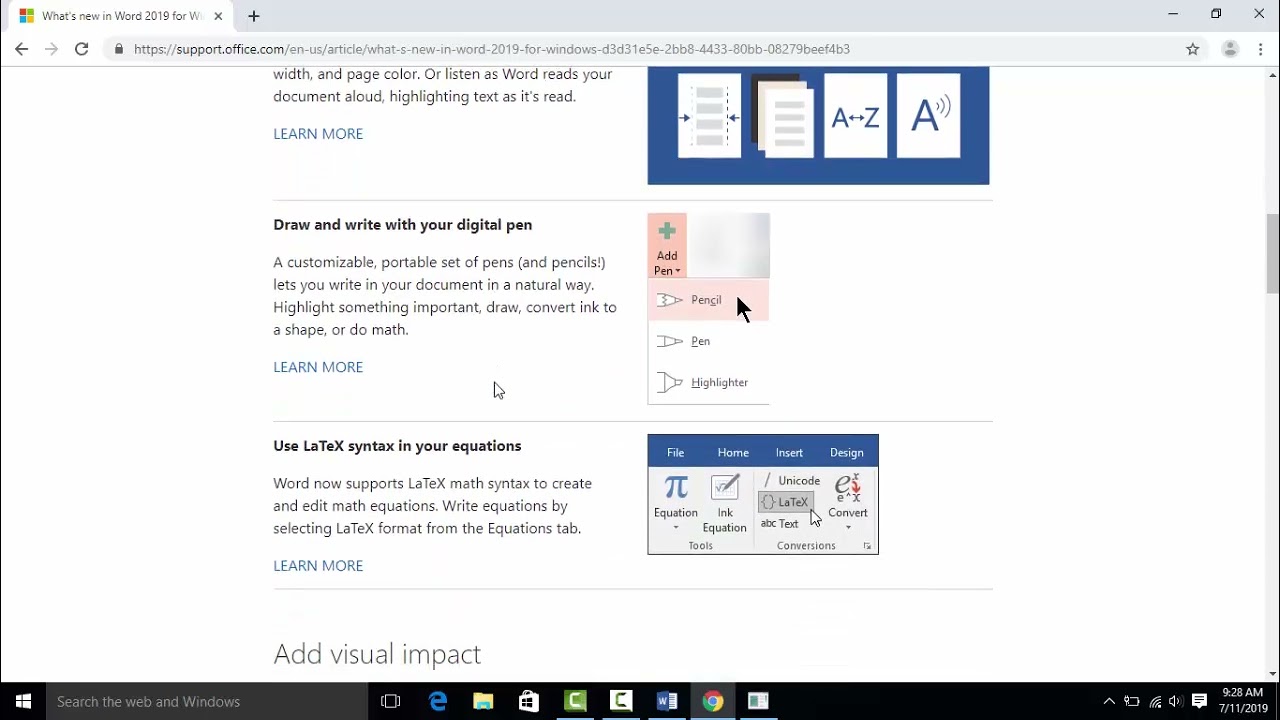Image resolution: width=1280 pixels, height=720 pixels.
Task: Open Task View from the taskbar
Action: [x=391, y=701]
